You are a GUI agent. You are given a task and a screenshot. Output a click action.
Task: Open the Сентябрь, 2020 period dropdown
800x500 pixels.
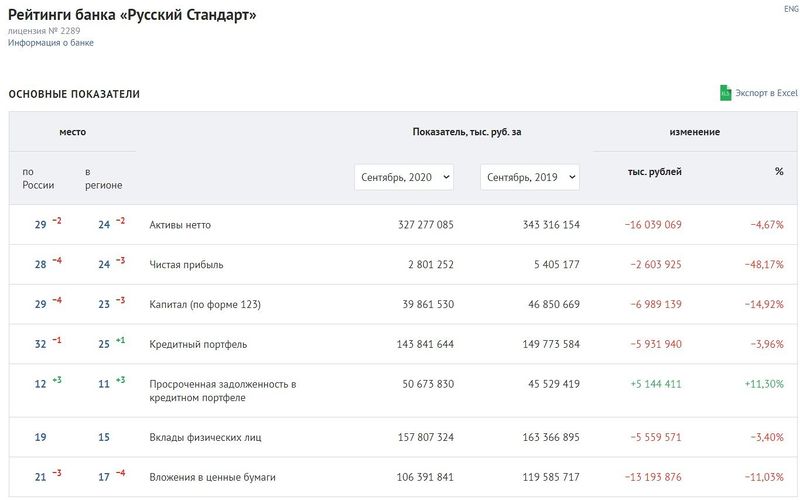click(404, 177)
